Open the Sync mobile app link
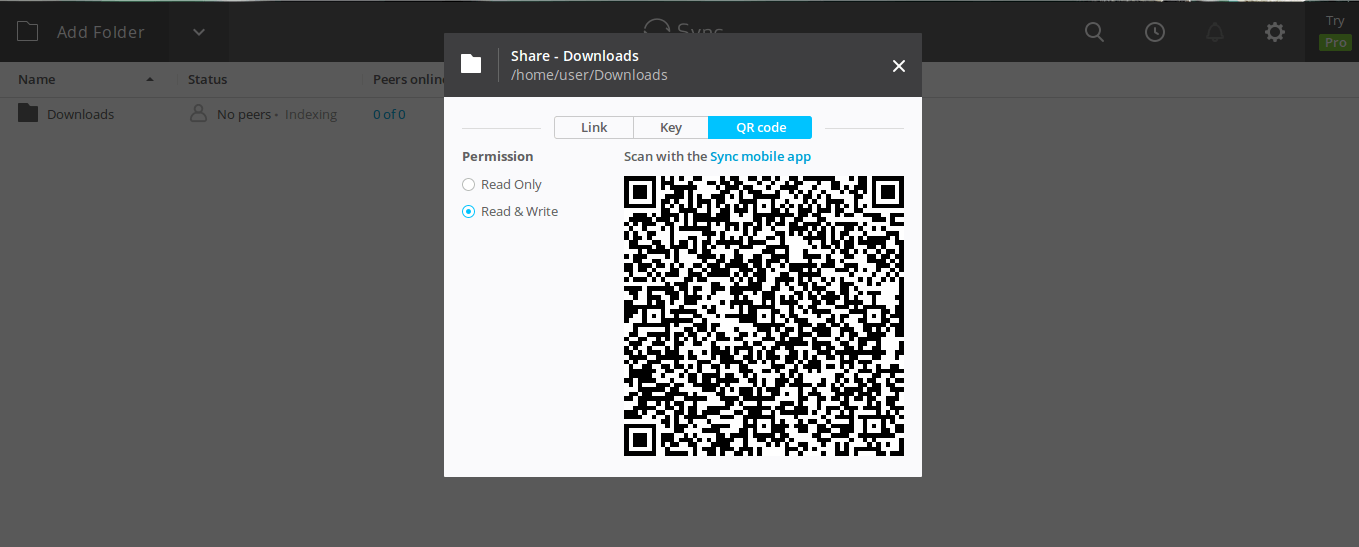 coord(760,156)
